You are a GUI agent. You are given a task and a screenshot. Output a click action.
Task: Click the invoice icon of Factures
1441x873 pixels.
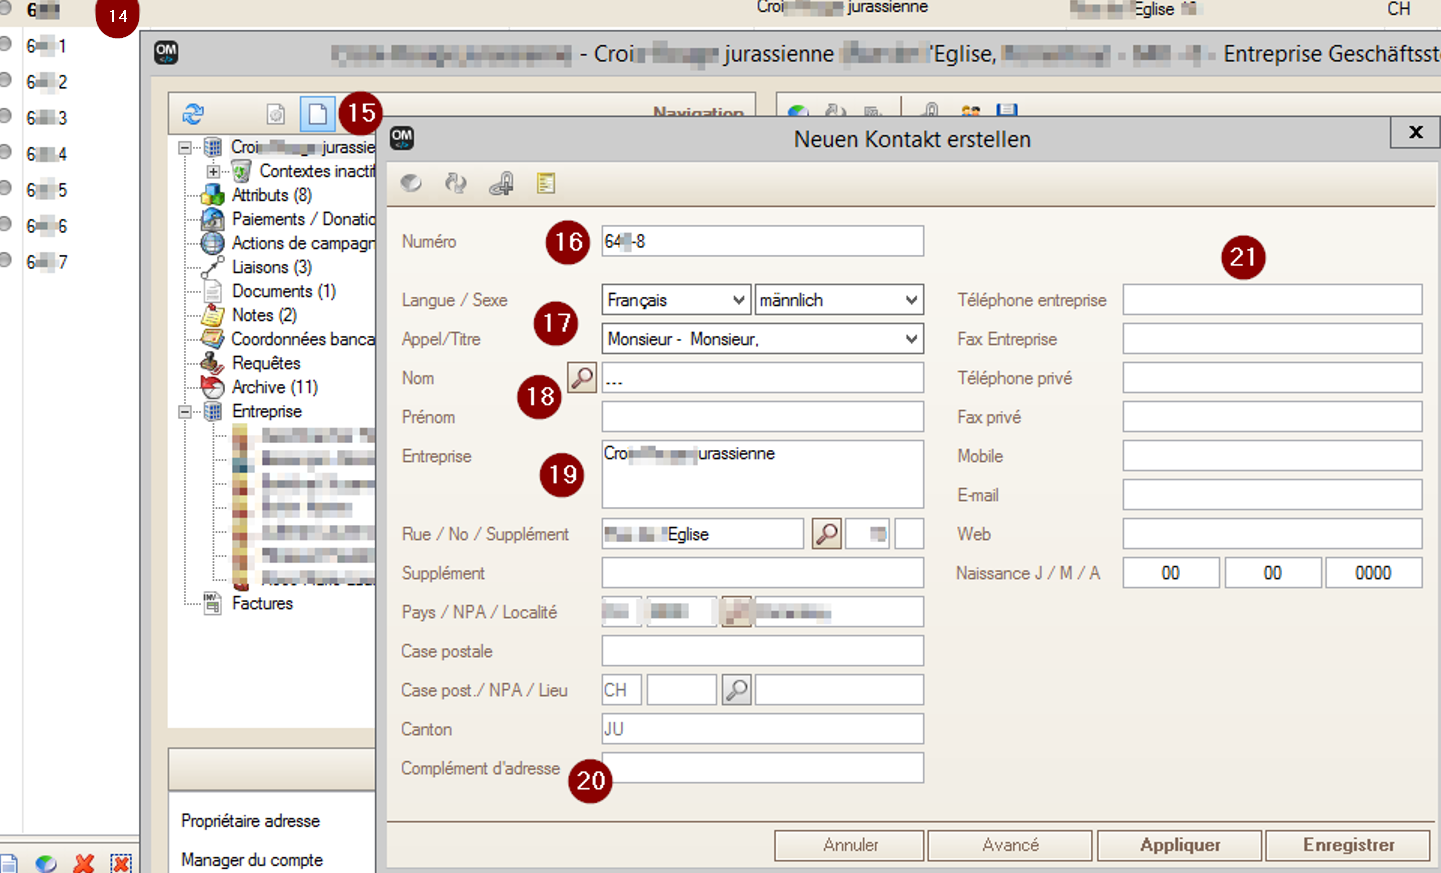tap(212, 603)
